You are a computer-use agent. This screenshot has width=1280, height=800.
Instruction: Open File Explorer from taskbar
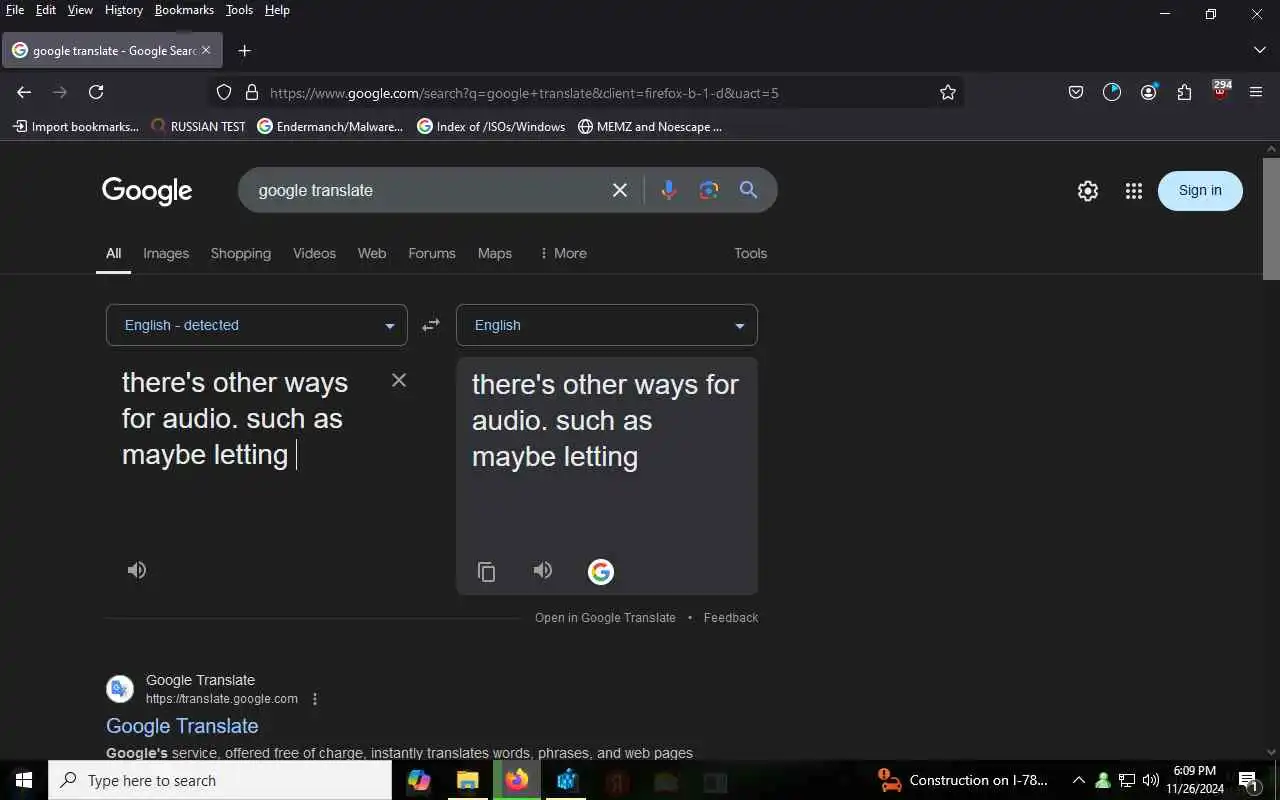(x=468, y=780)
